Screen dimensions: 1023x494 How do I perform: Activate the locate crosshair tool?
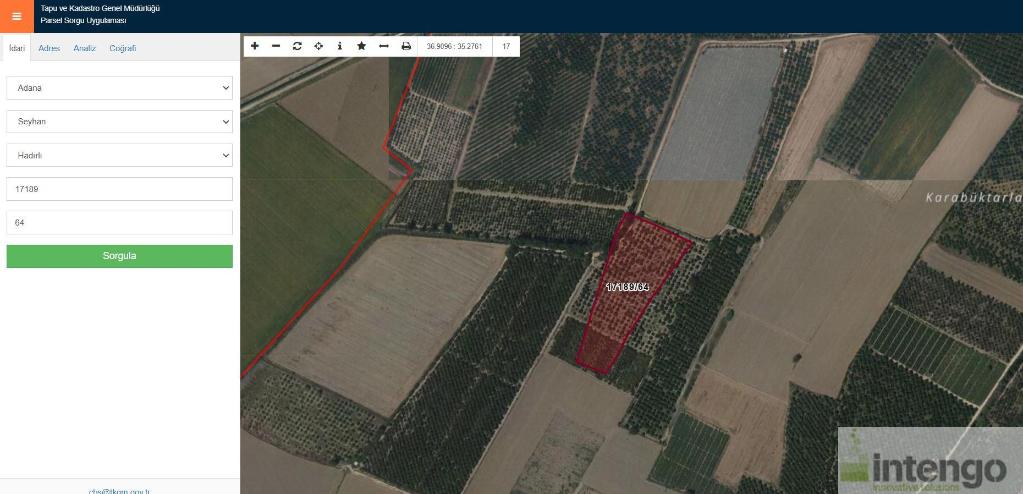point(318,46)
